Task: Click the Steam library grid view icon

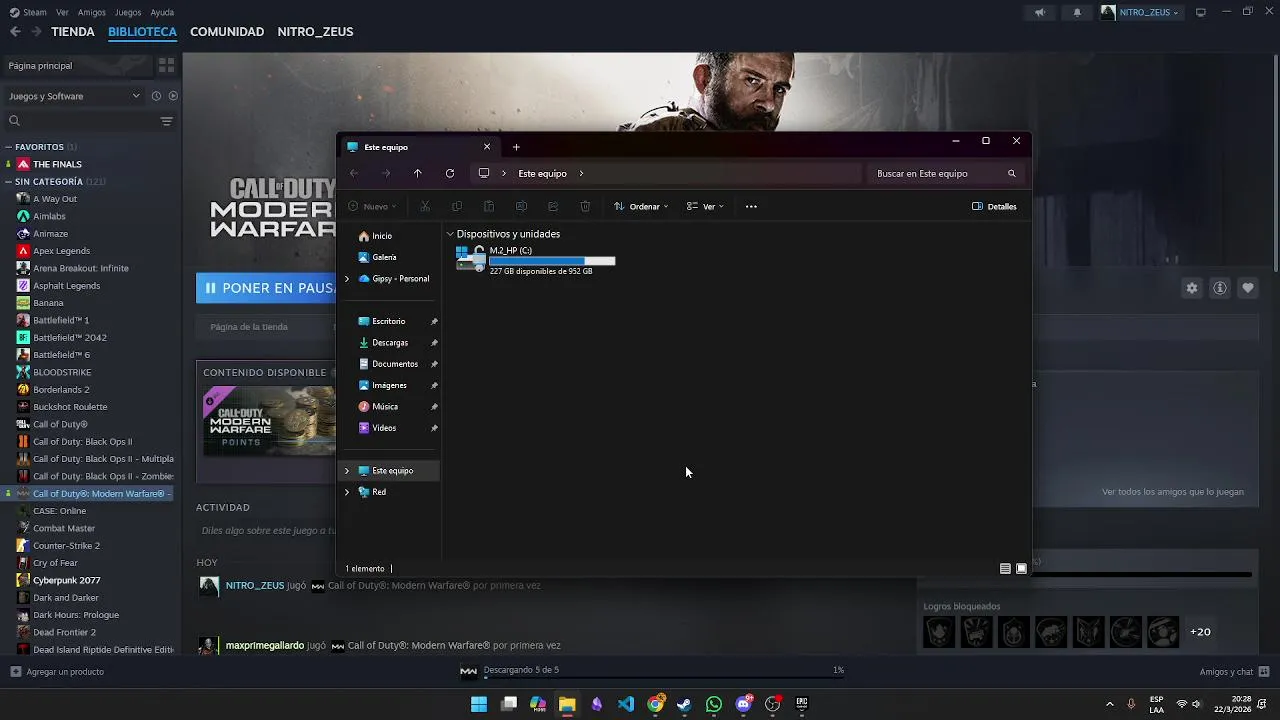Action: pos(166,65)
